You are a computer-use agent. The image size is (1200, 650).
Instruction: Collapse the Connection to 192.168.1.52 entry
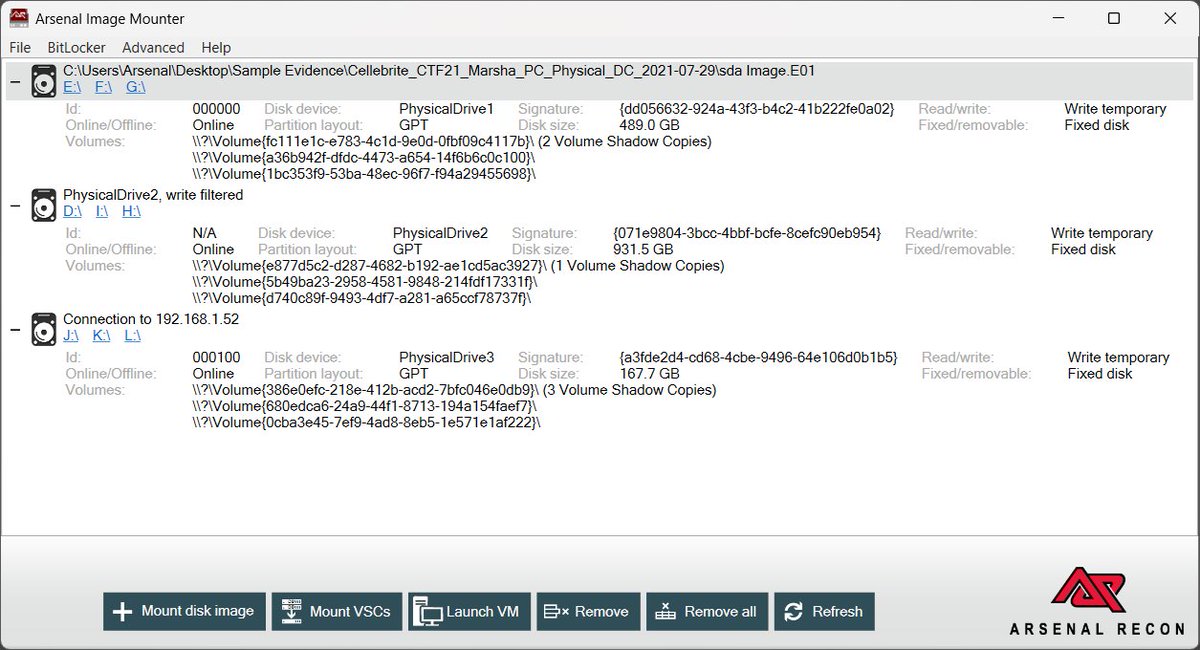15,330
